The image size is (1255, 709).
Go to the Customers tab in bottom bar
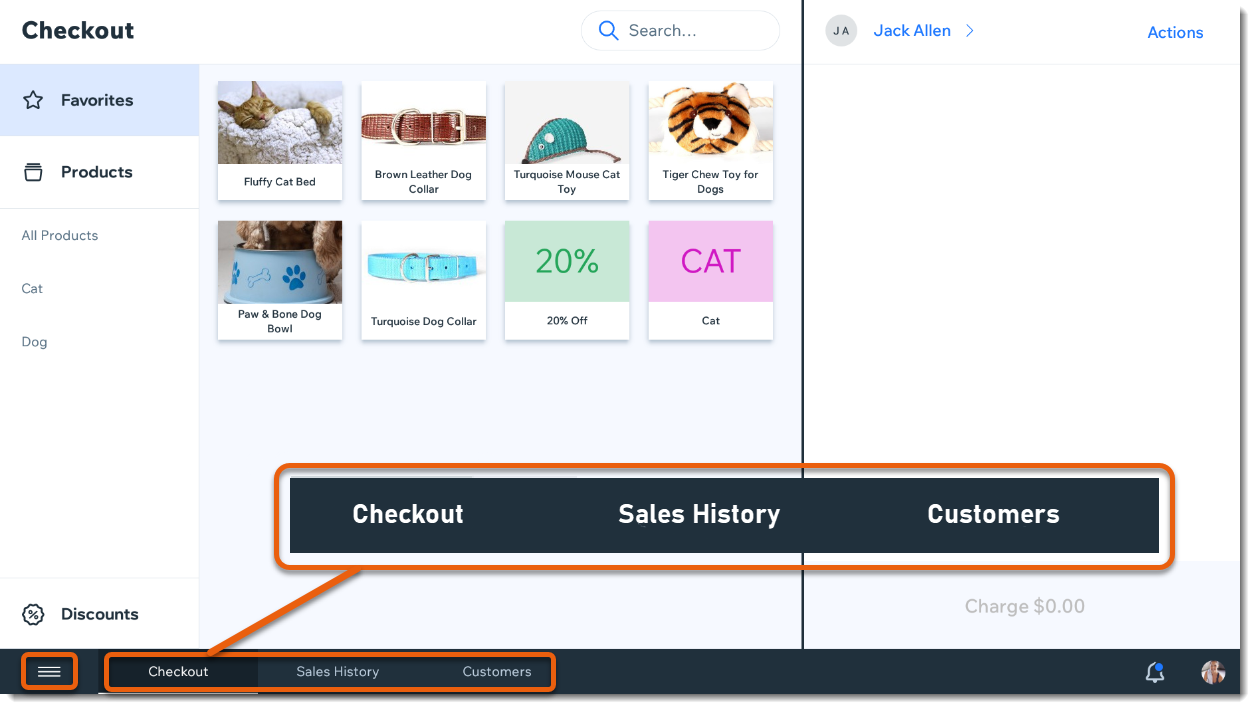(497, 672)
